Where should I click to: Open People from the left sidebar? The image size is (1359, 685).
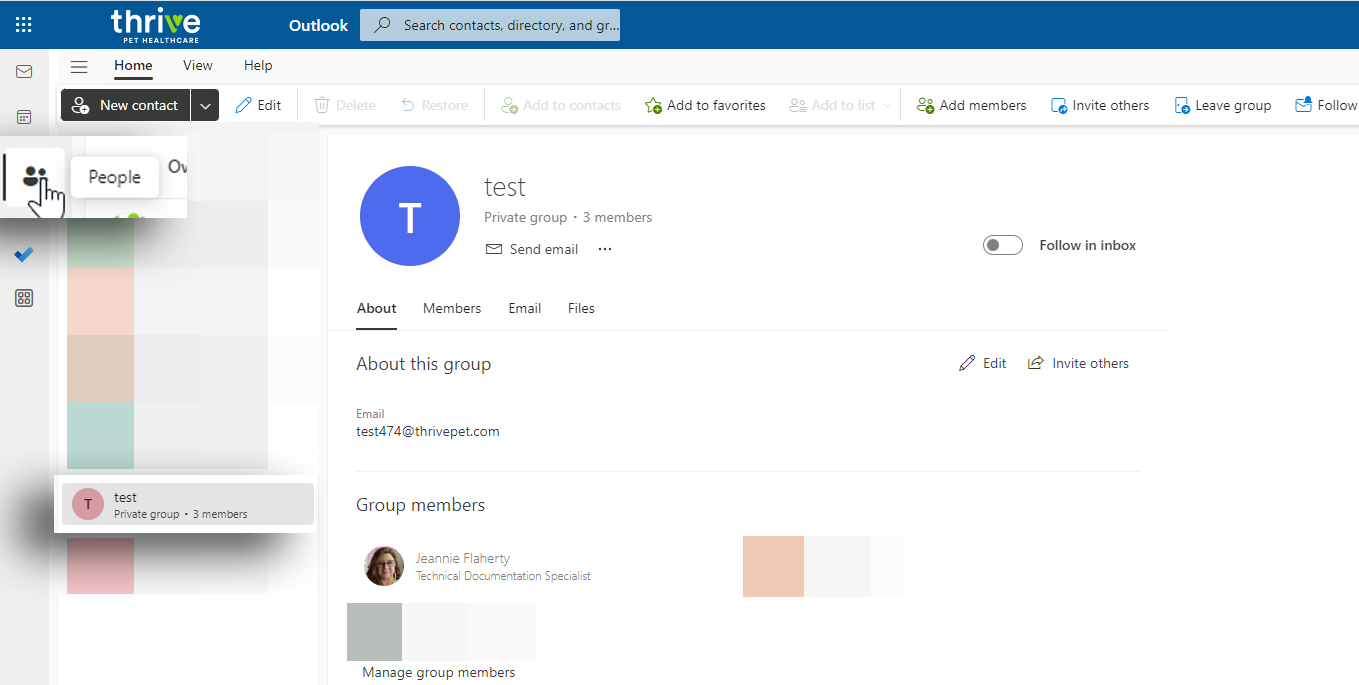(x=35, y=177)
